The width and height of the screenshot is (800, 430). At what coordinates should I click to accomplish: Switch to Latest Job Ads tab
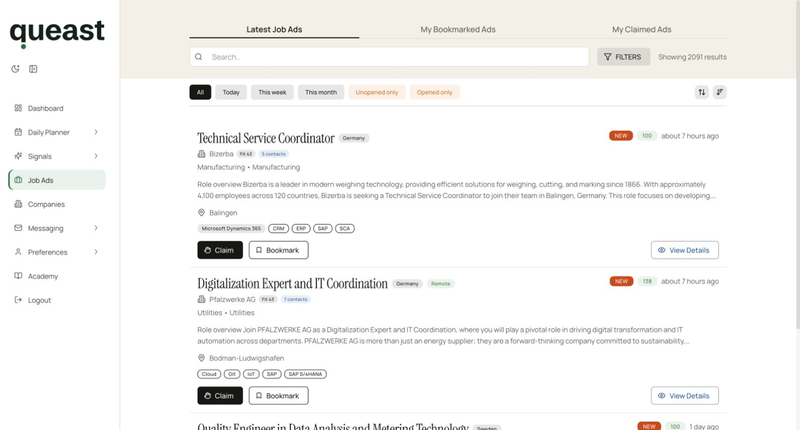[x=274, y=30]
